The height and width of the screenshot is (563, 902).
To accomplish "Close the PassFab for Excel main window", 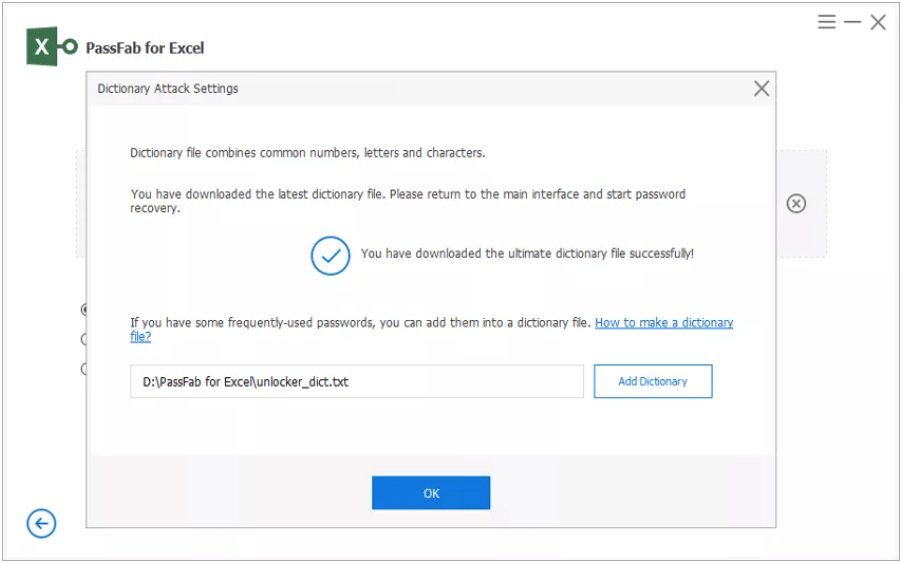I will pyautogui.click(x=878, y=22).
